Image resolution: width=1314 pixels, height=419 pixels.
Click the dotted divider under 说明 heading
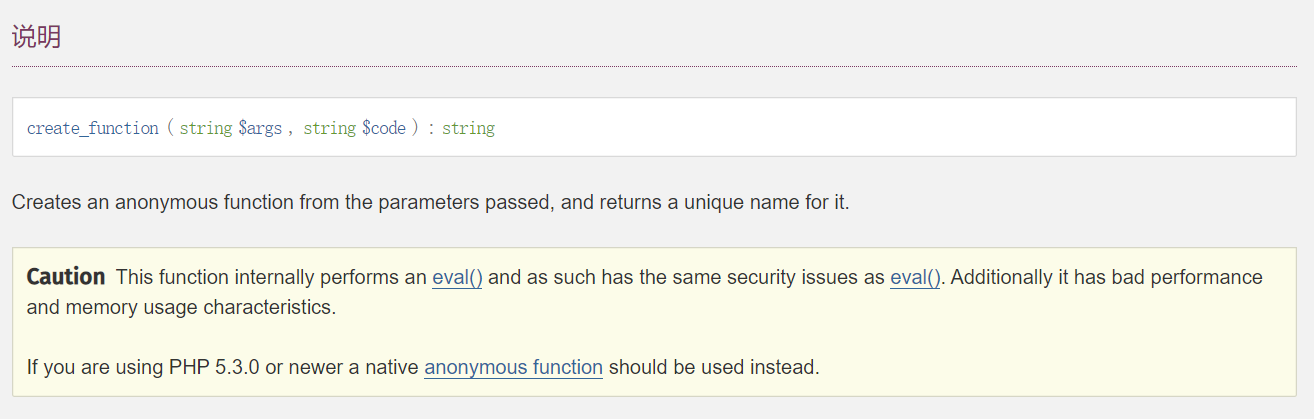point(654,66)
